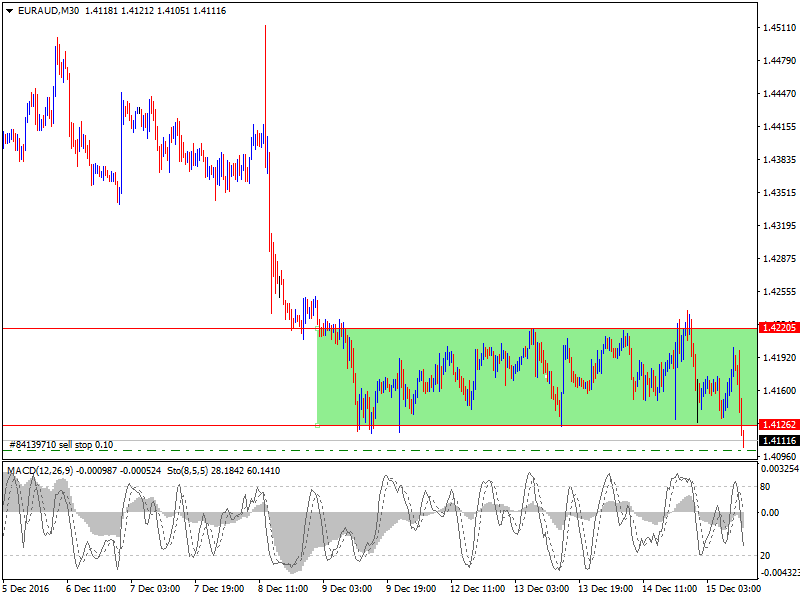
Task: Click the indicator scale value 80
Action: pos(765,487)
